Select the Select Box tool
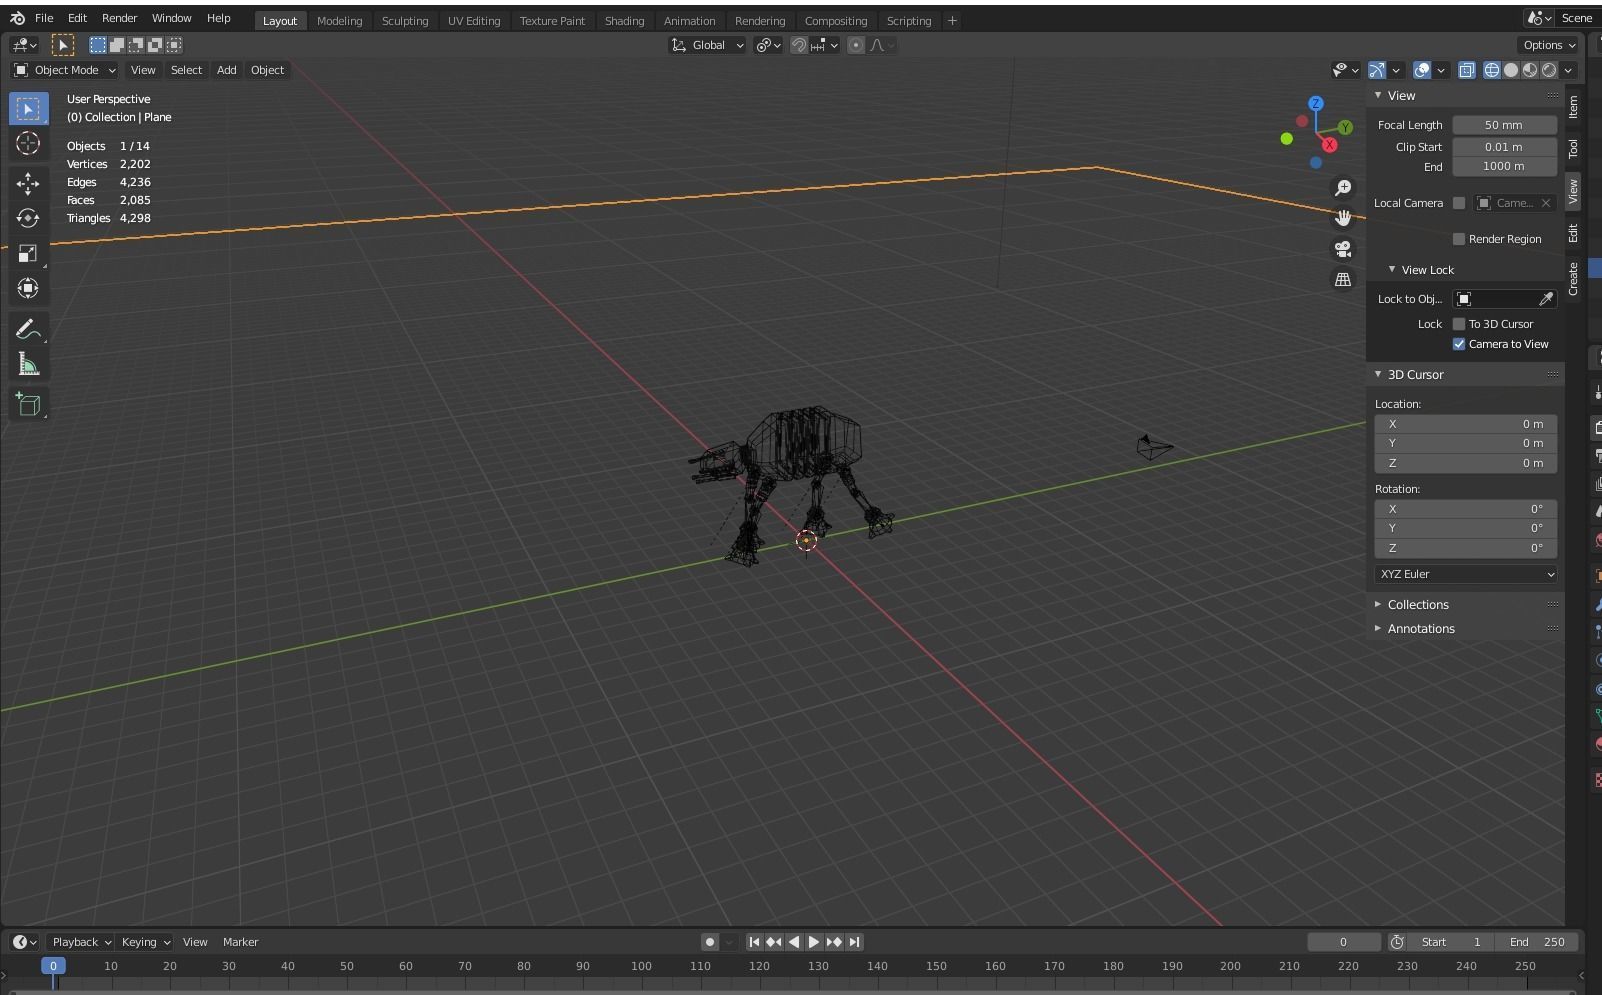 pyautogui.click(x=28, y=108)
